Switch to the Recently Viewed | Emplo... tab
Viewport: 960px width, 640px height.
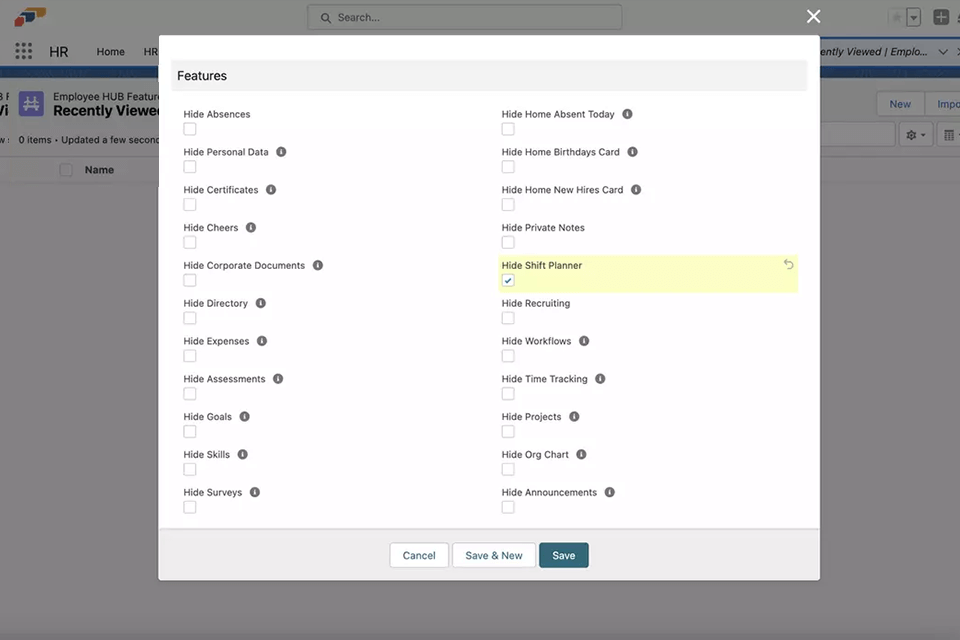coord(874,51)
